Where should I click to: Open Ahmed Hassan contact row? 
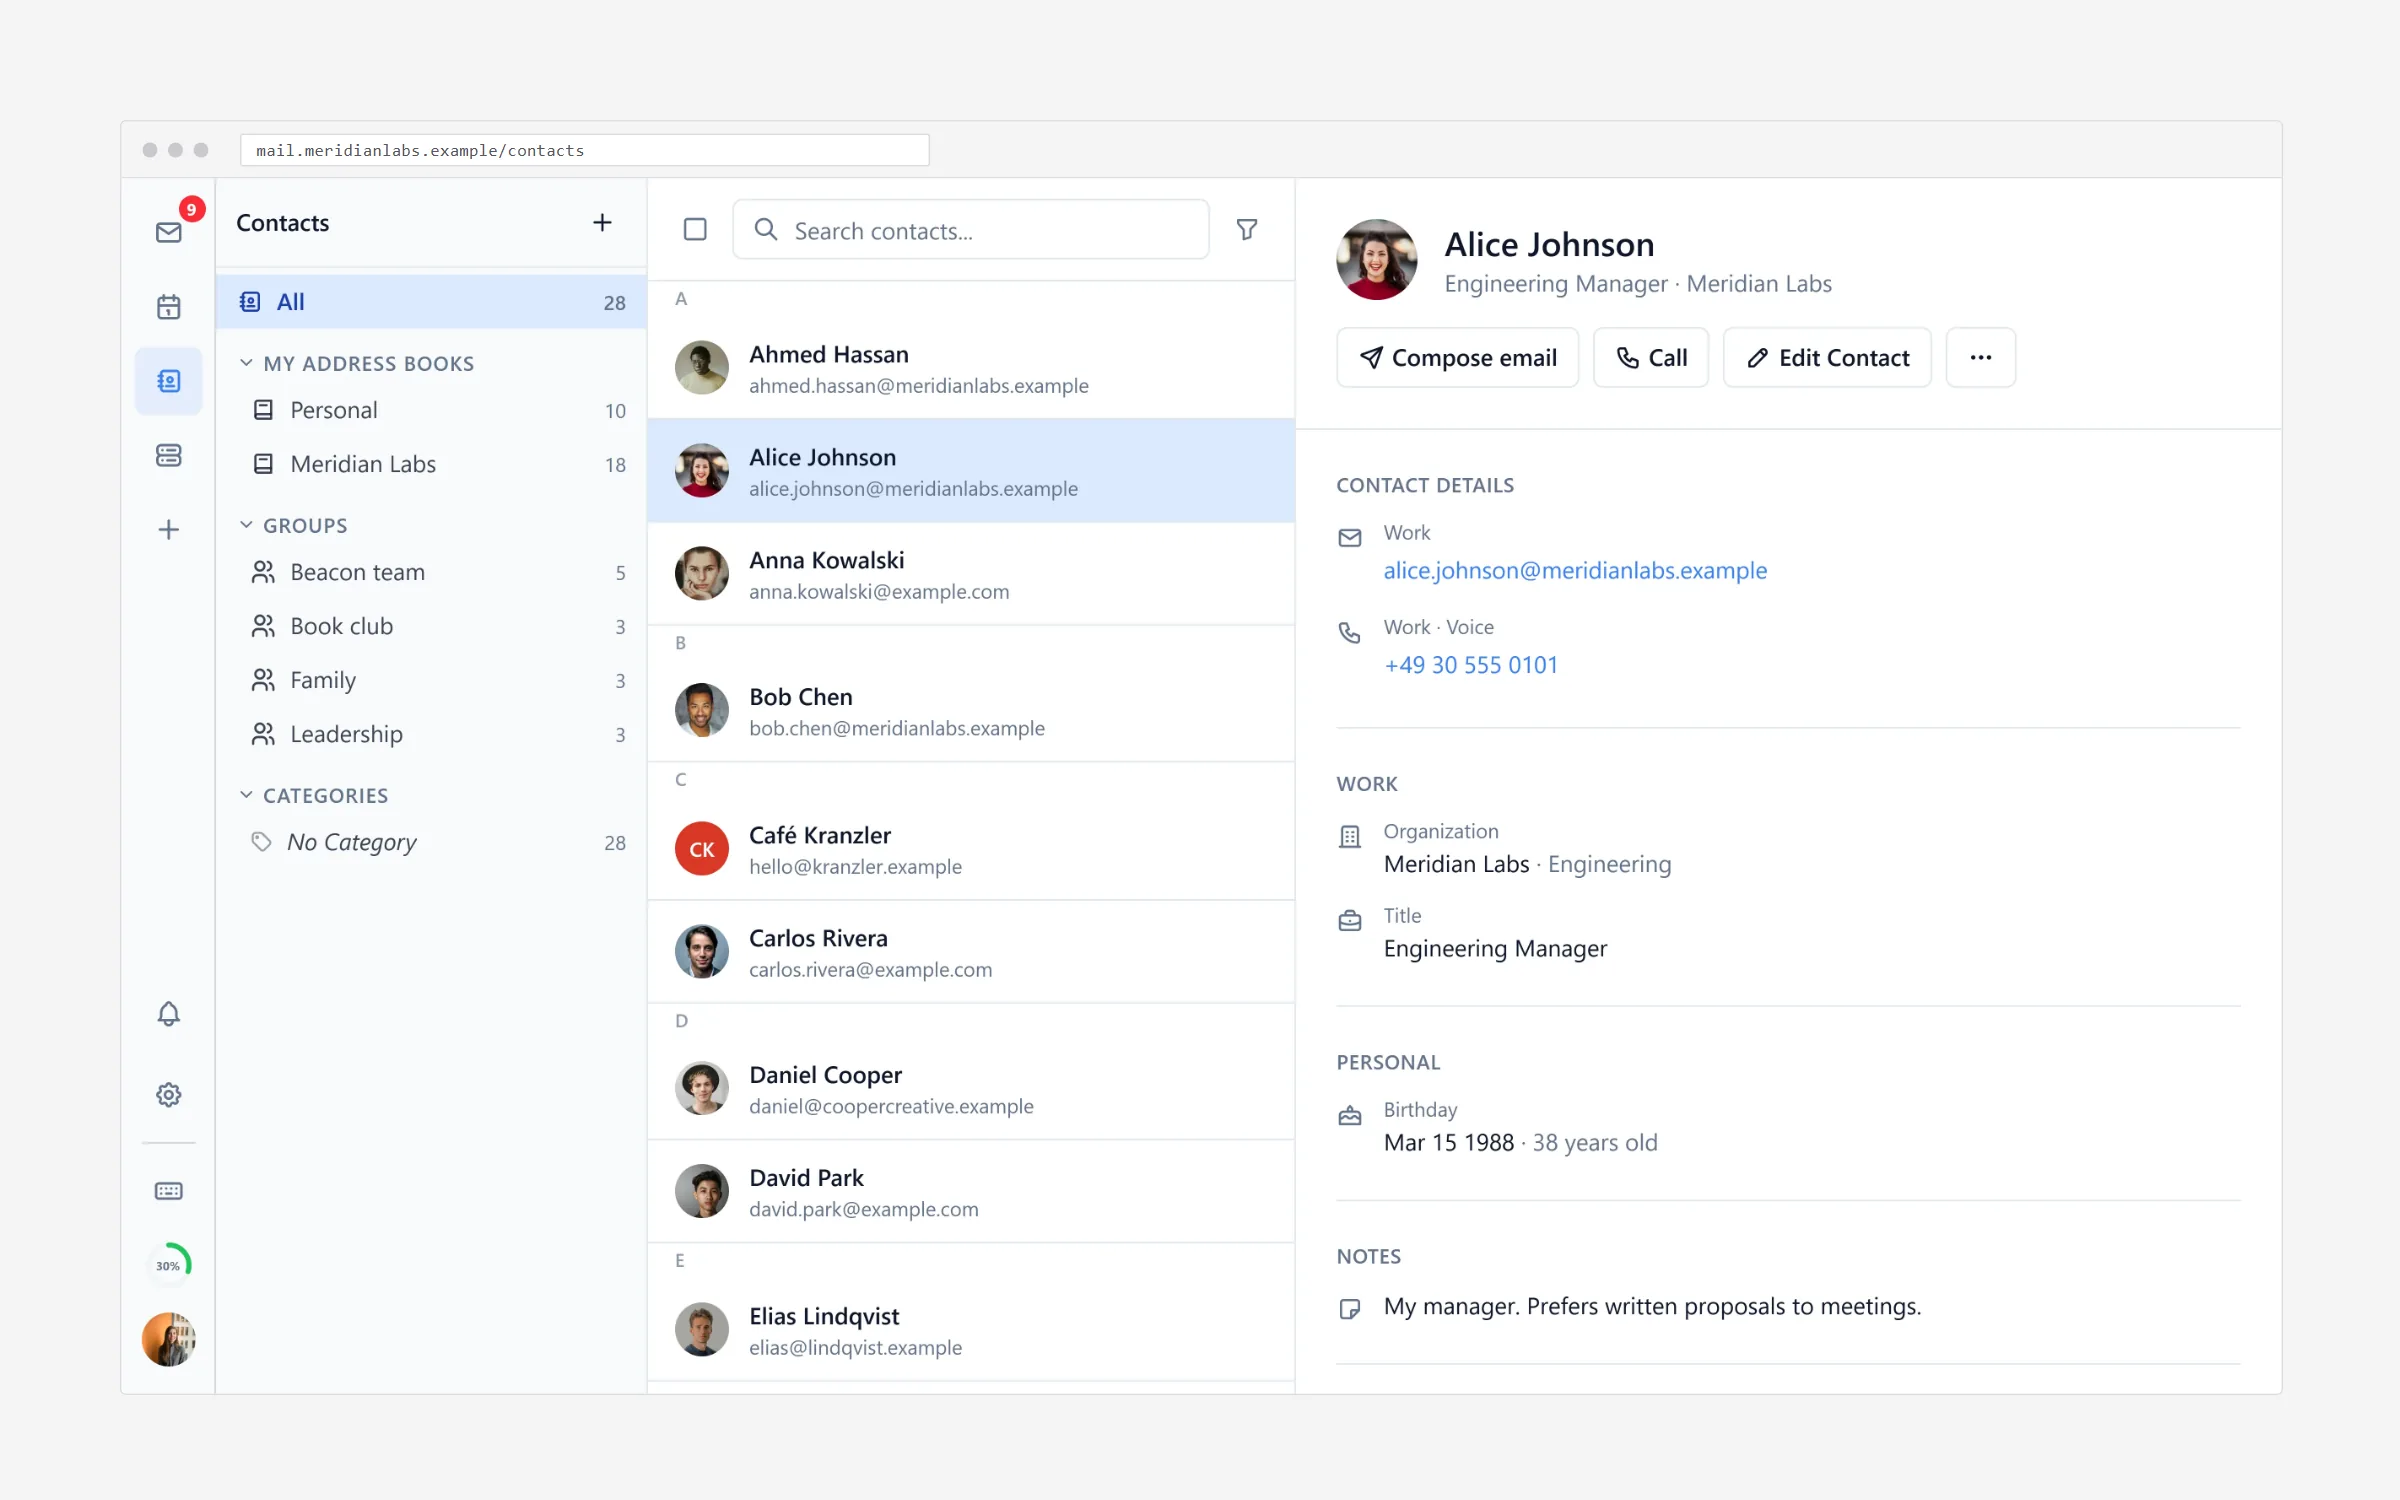tap(971, 368)
